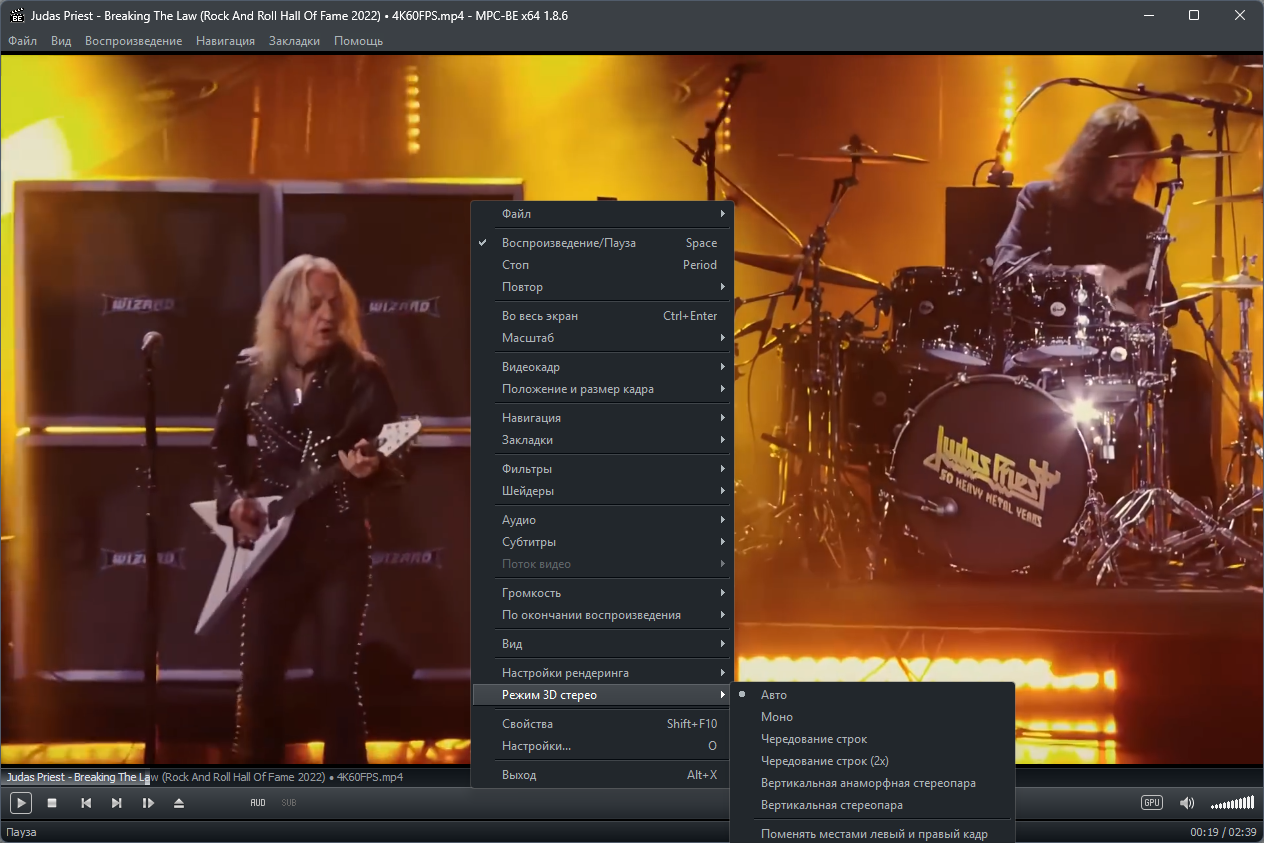
Task: Click the AUD audio track indicator
Action: (258, 803)
